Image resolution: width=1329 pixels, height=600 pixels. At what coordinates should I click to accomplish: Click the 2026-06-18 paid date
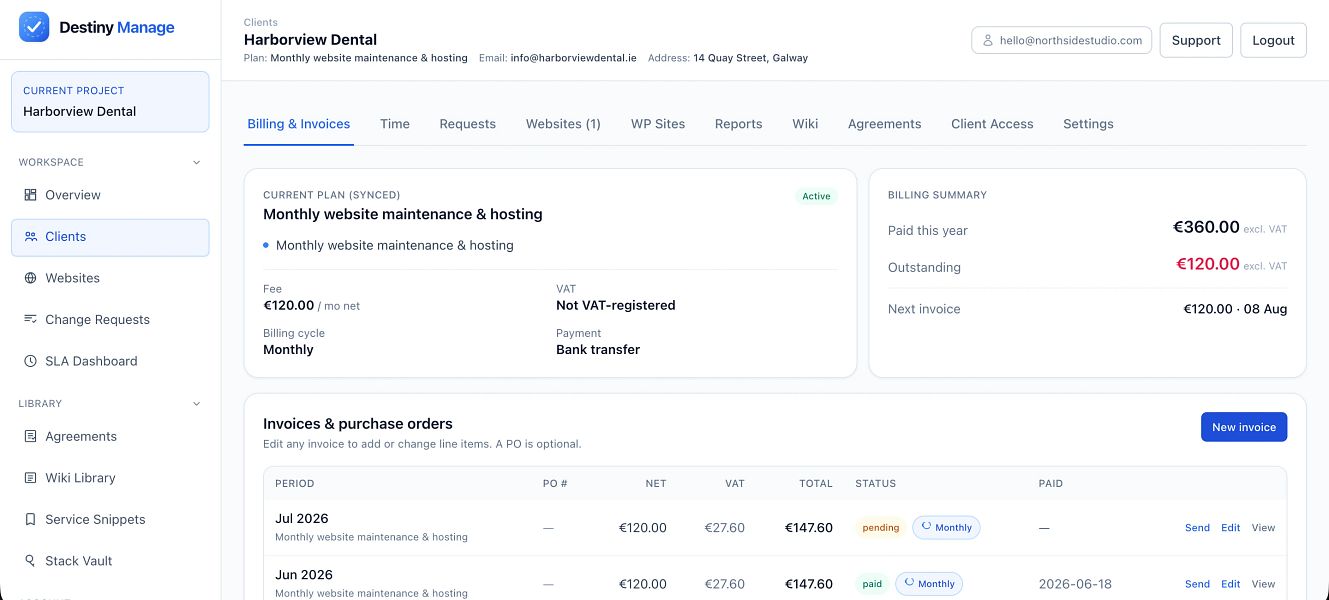[1075, 584]
